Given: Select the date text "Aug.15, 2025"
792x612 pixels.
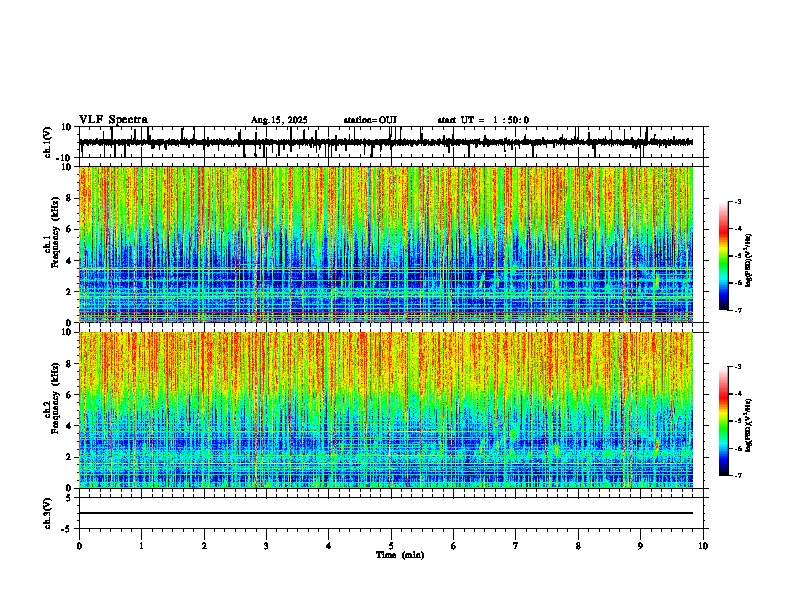Looking at the screenshot, I should (x=279, y=120).
